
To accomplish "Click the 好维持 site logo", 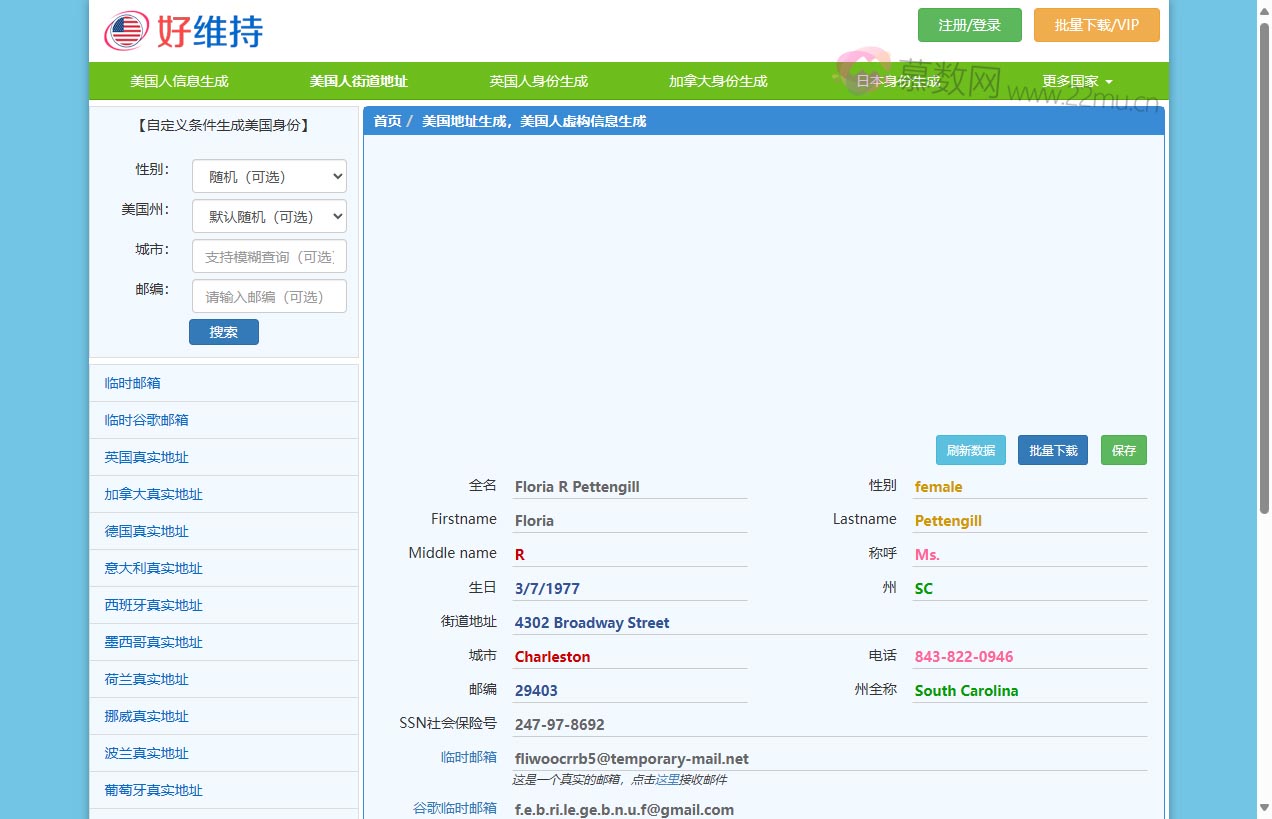I will tap(184, 31).
